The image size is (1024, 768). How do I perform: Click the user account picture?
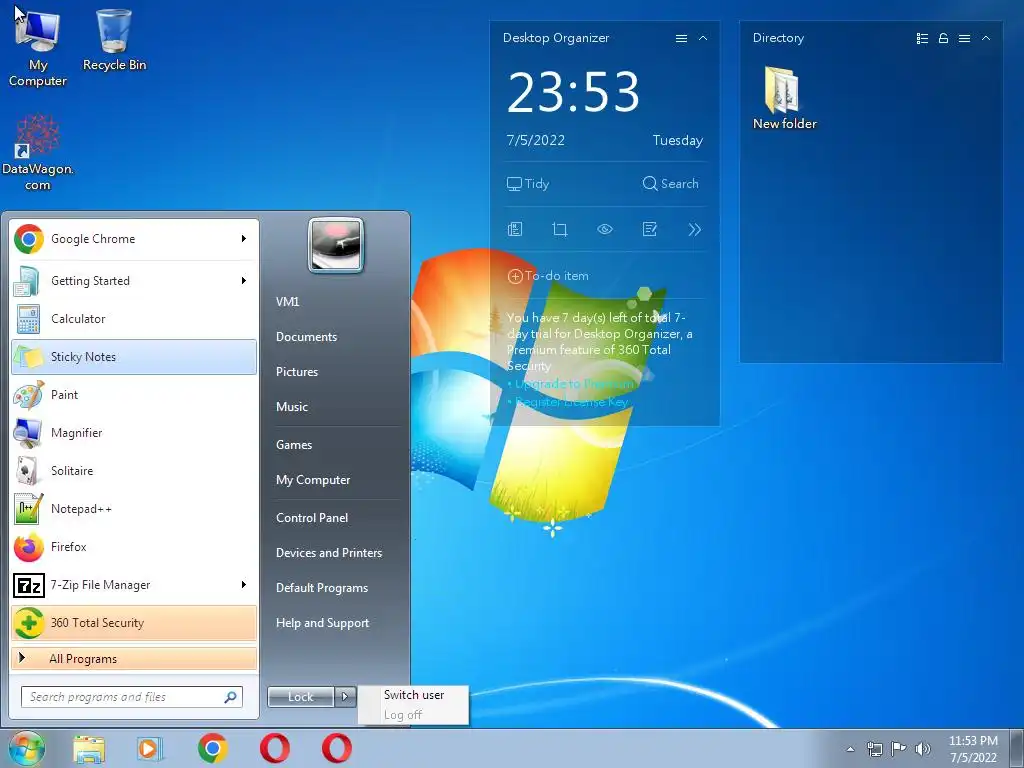click(x=336, y=245)
